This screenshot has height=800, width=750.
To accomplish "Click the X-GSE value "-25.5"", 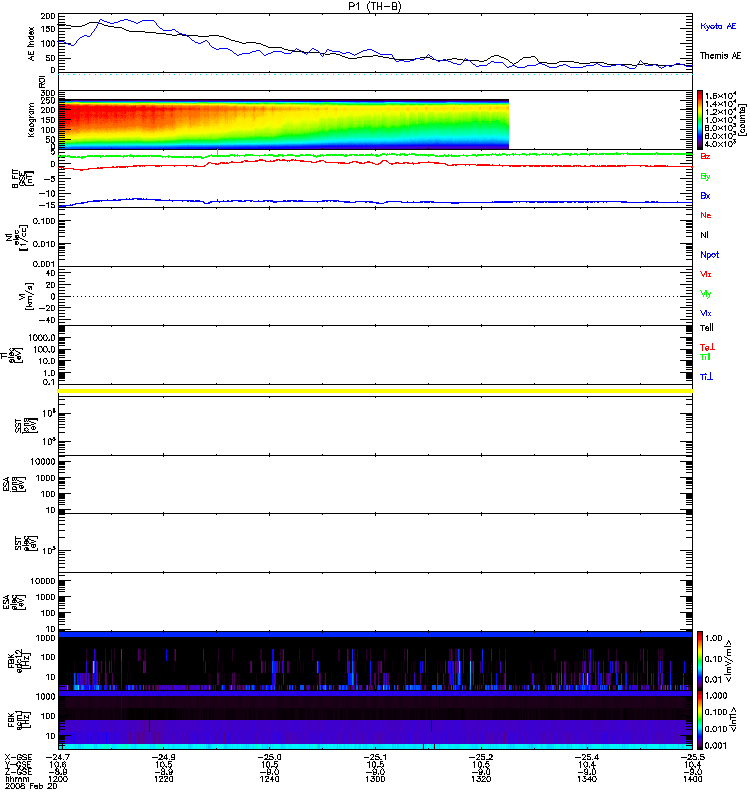I will (692, 757).
